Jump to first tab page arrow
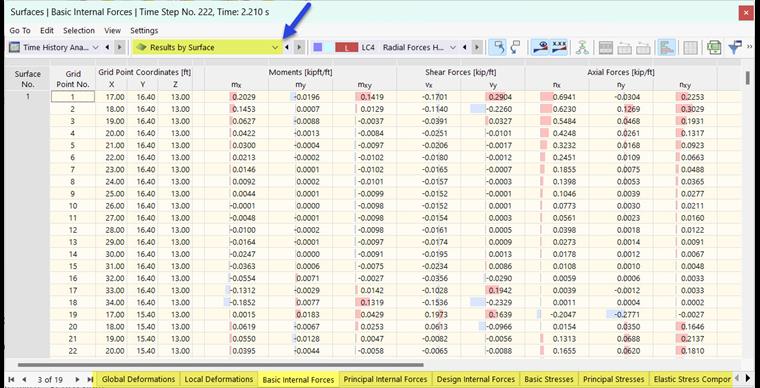Screen dimensions: 760x388 click(11, 379)
